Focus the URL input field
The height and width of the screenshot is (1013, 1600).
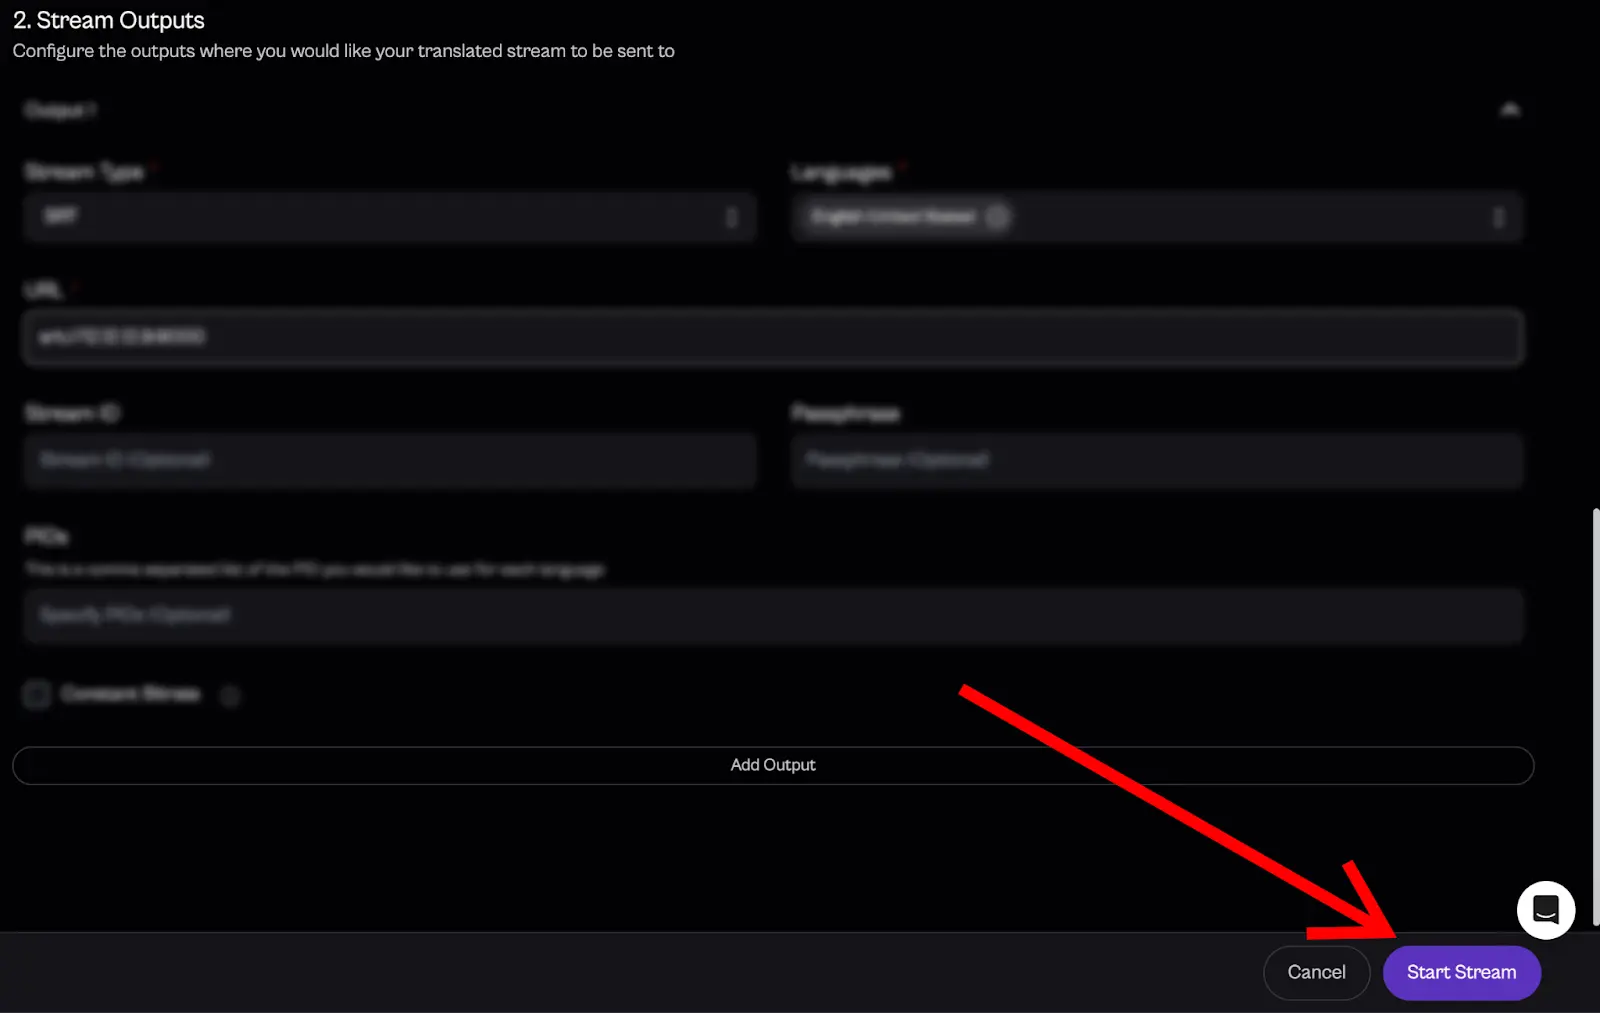point(772,337)
